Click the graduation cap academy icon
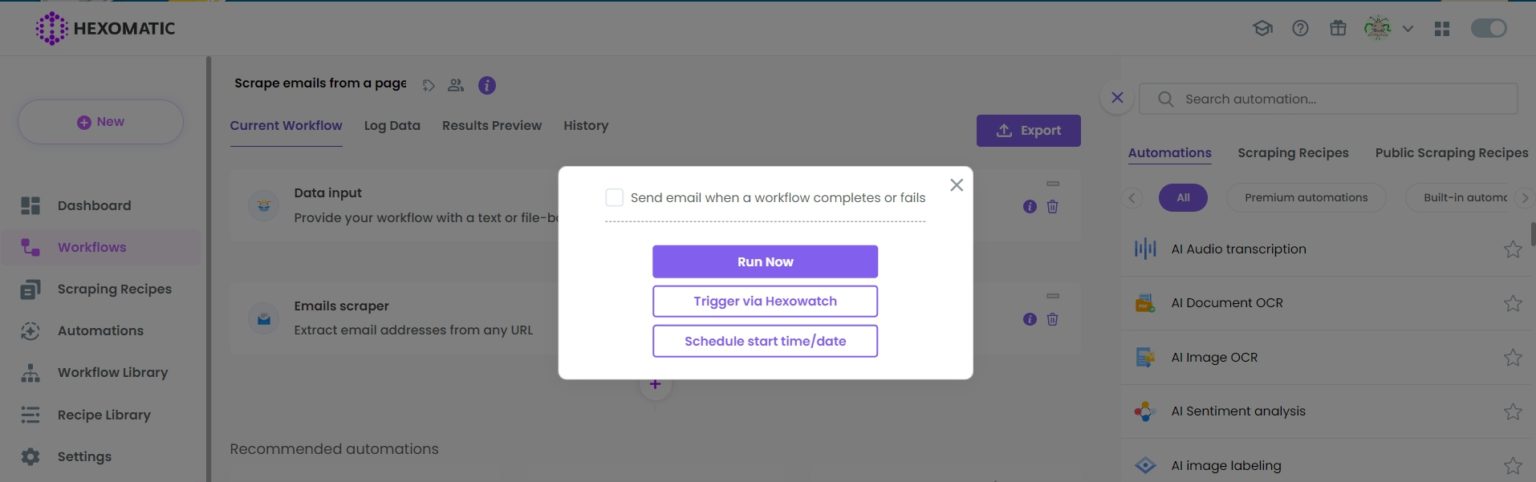The height and width of the screenshot is (482, 1536). tap(1262, 29)
